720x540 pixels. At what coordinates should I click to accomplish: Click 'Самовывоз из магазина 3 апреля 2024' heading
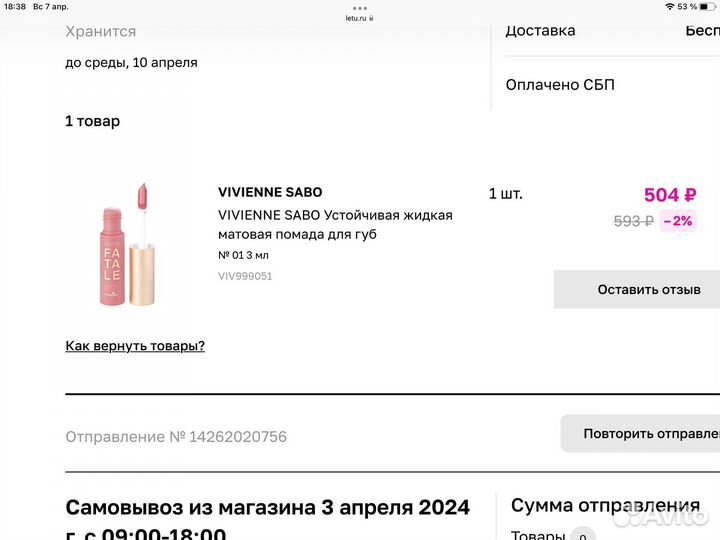pos(268,507)
